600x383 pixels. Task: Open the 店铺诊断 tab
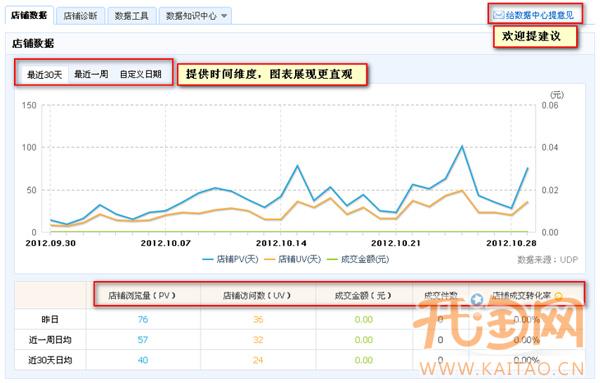click(80, 16)
